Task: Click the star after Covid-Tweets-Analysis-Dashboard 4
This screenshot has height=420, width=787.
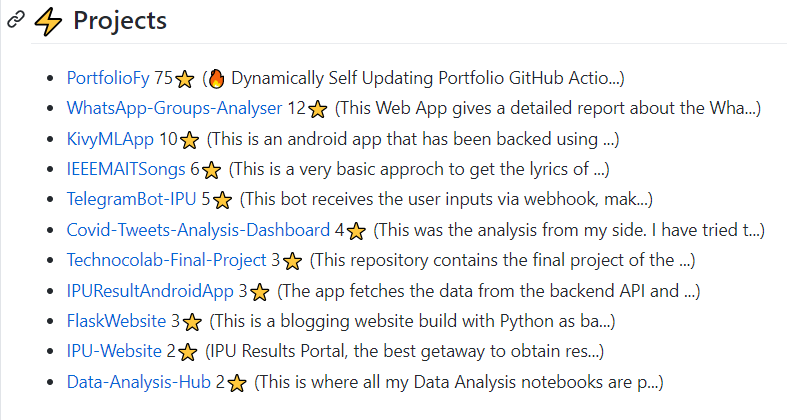Action: pyautogui.click(x=356, y=231)
